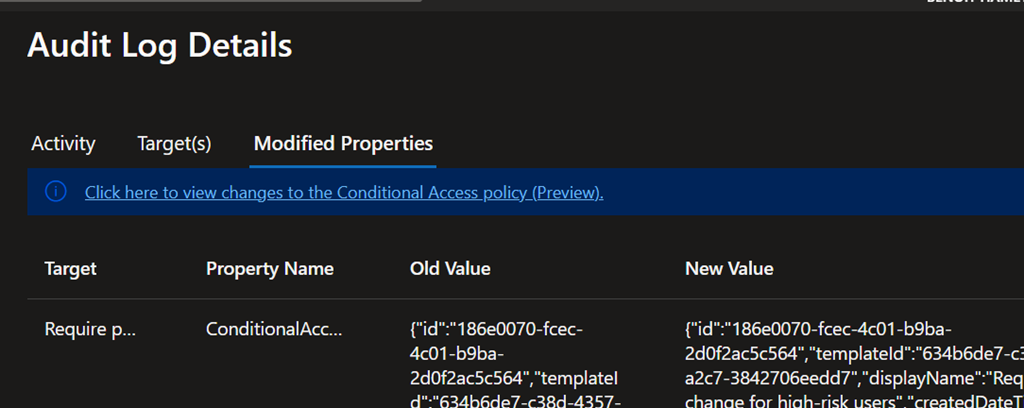Screen dimensions: 1024x408
Task: Select the Modified Properties tab
Action: pyautogui.click(x=343, y=144)
